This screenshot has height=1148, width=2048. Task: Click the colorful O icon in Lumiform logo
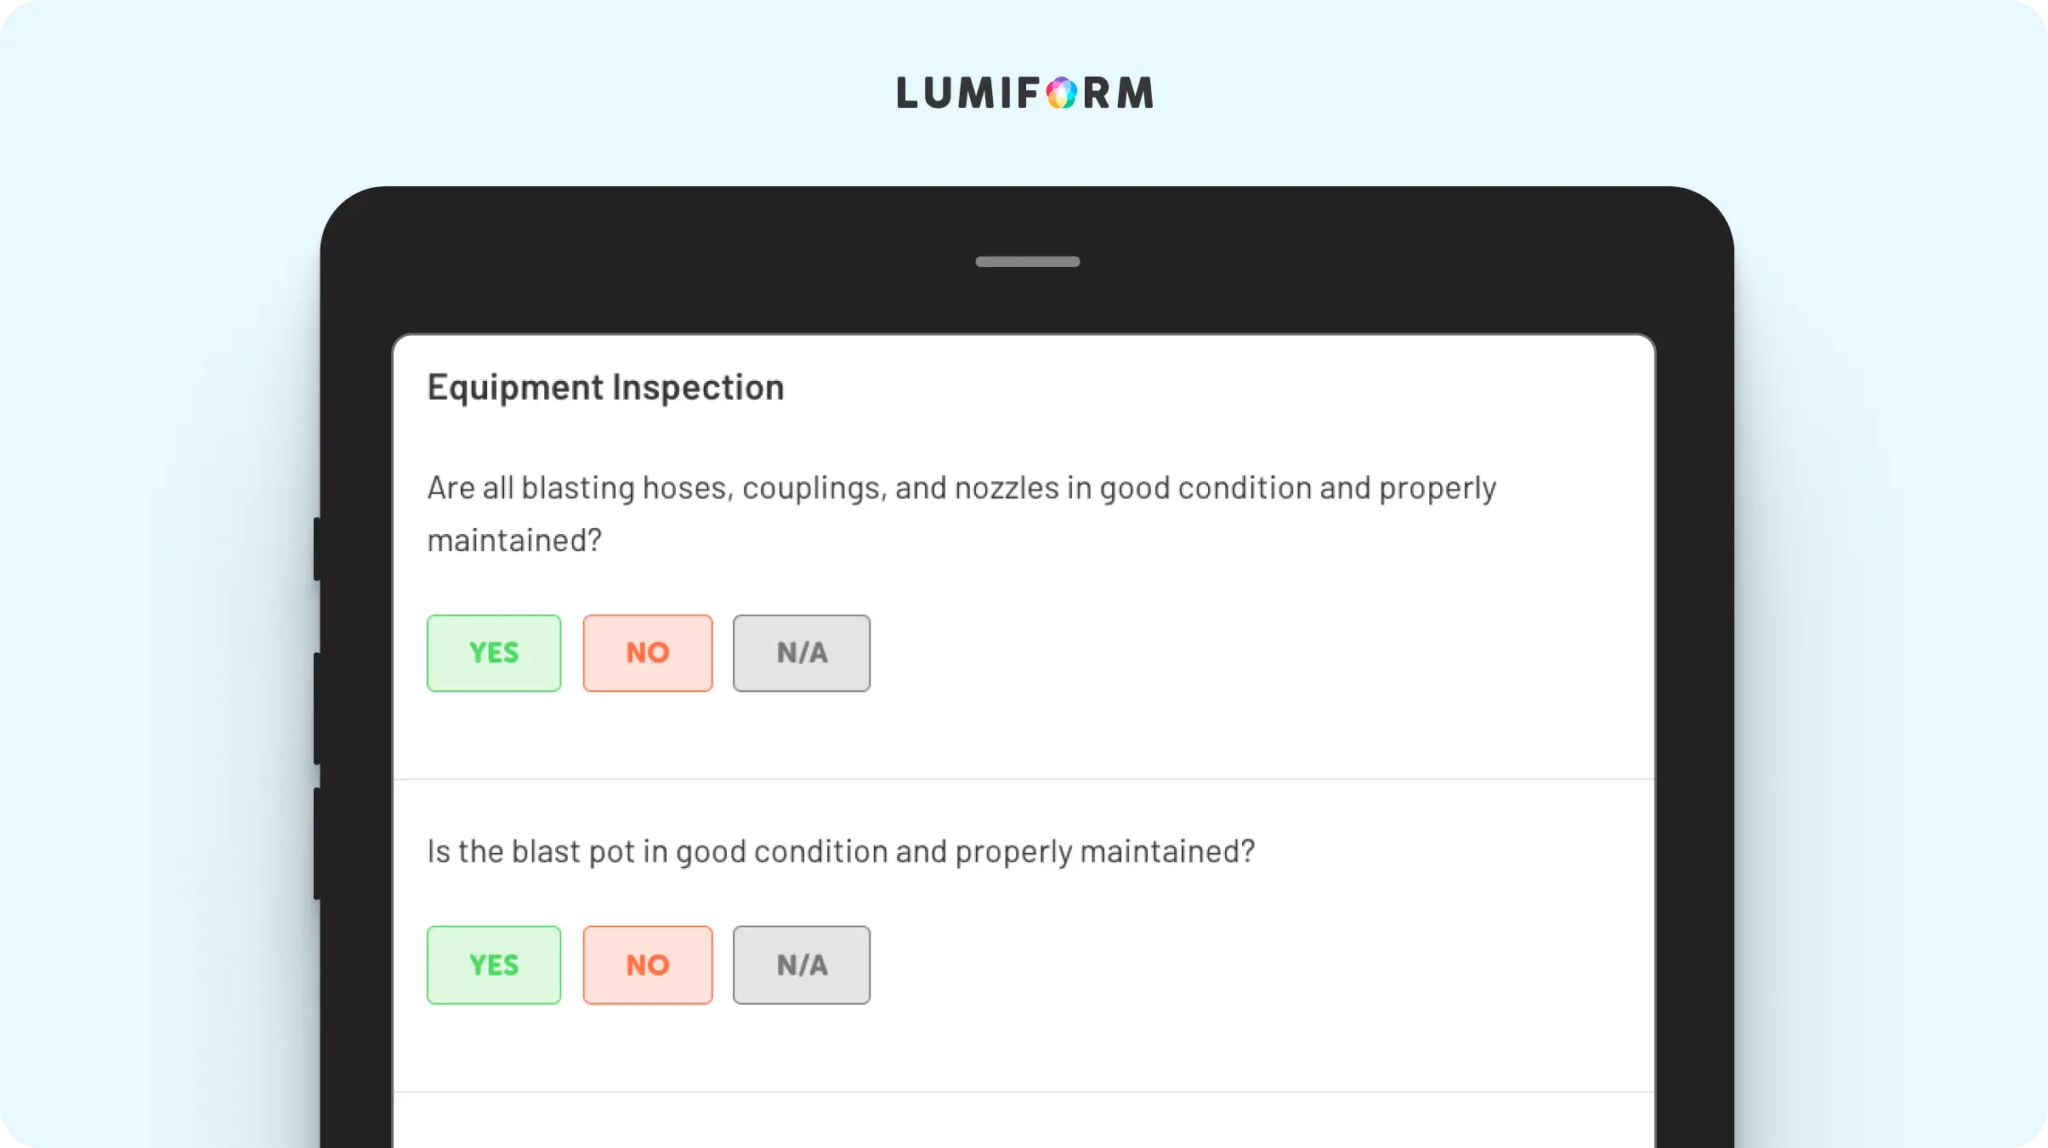pyautogui.click(x=1061, y=93)
